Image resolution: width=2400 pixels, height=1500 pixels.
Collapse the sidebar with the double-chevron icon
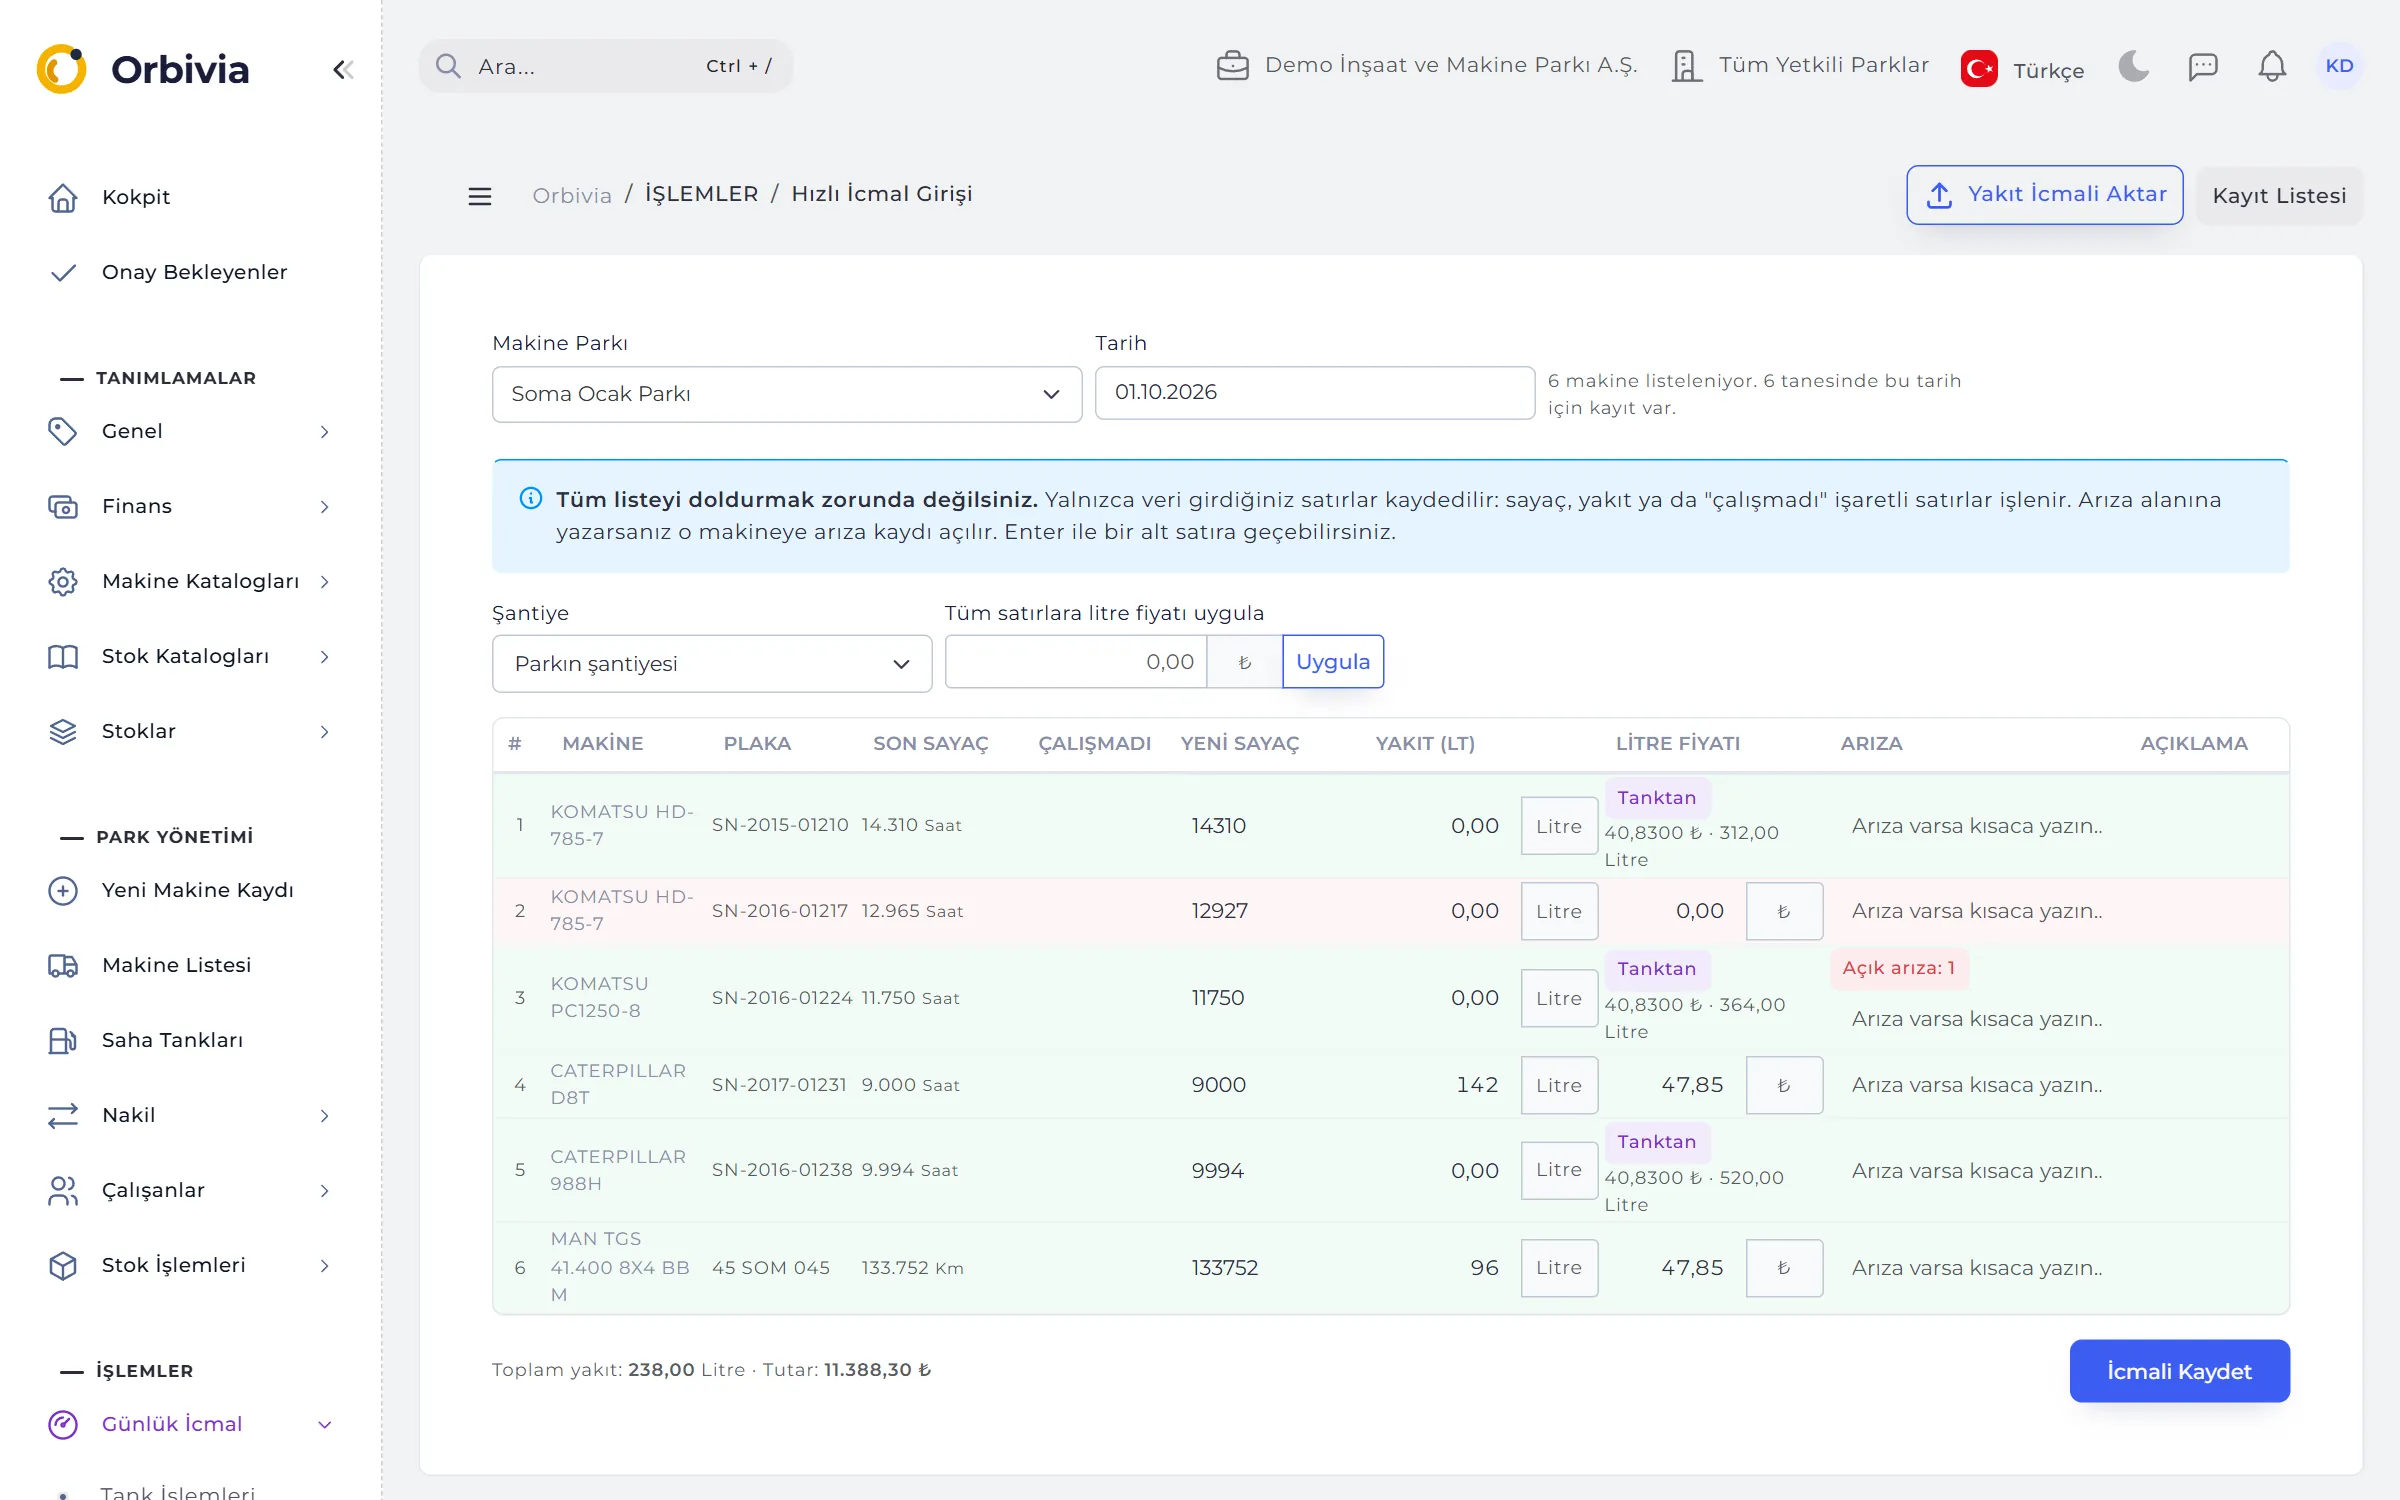(x=343, y=69)
